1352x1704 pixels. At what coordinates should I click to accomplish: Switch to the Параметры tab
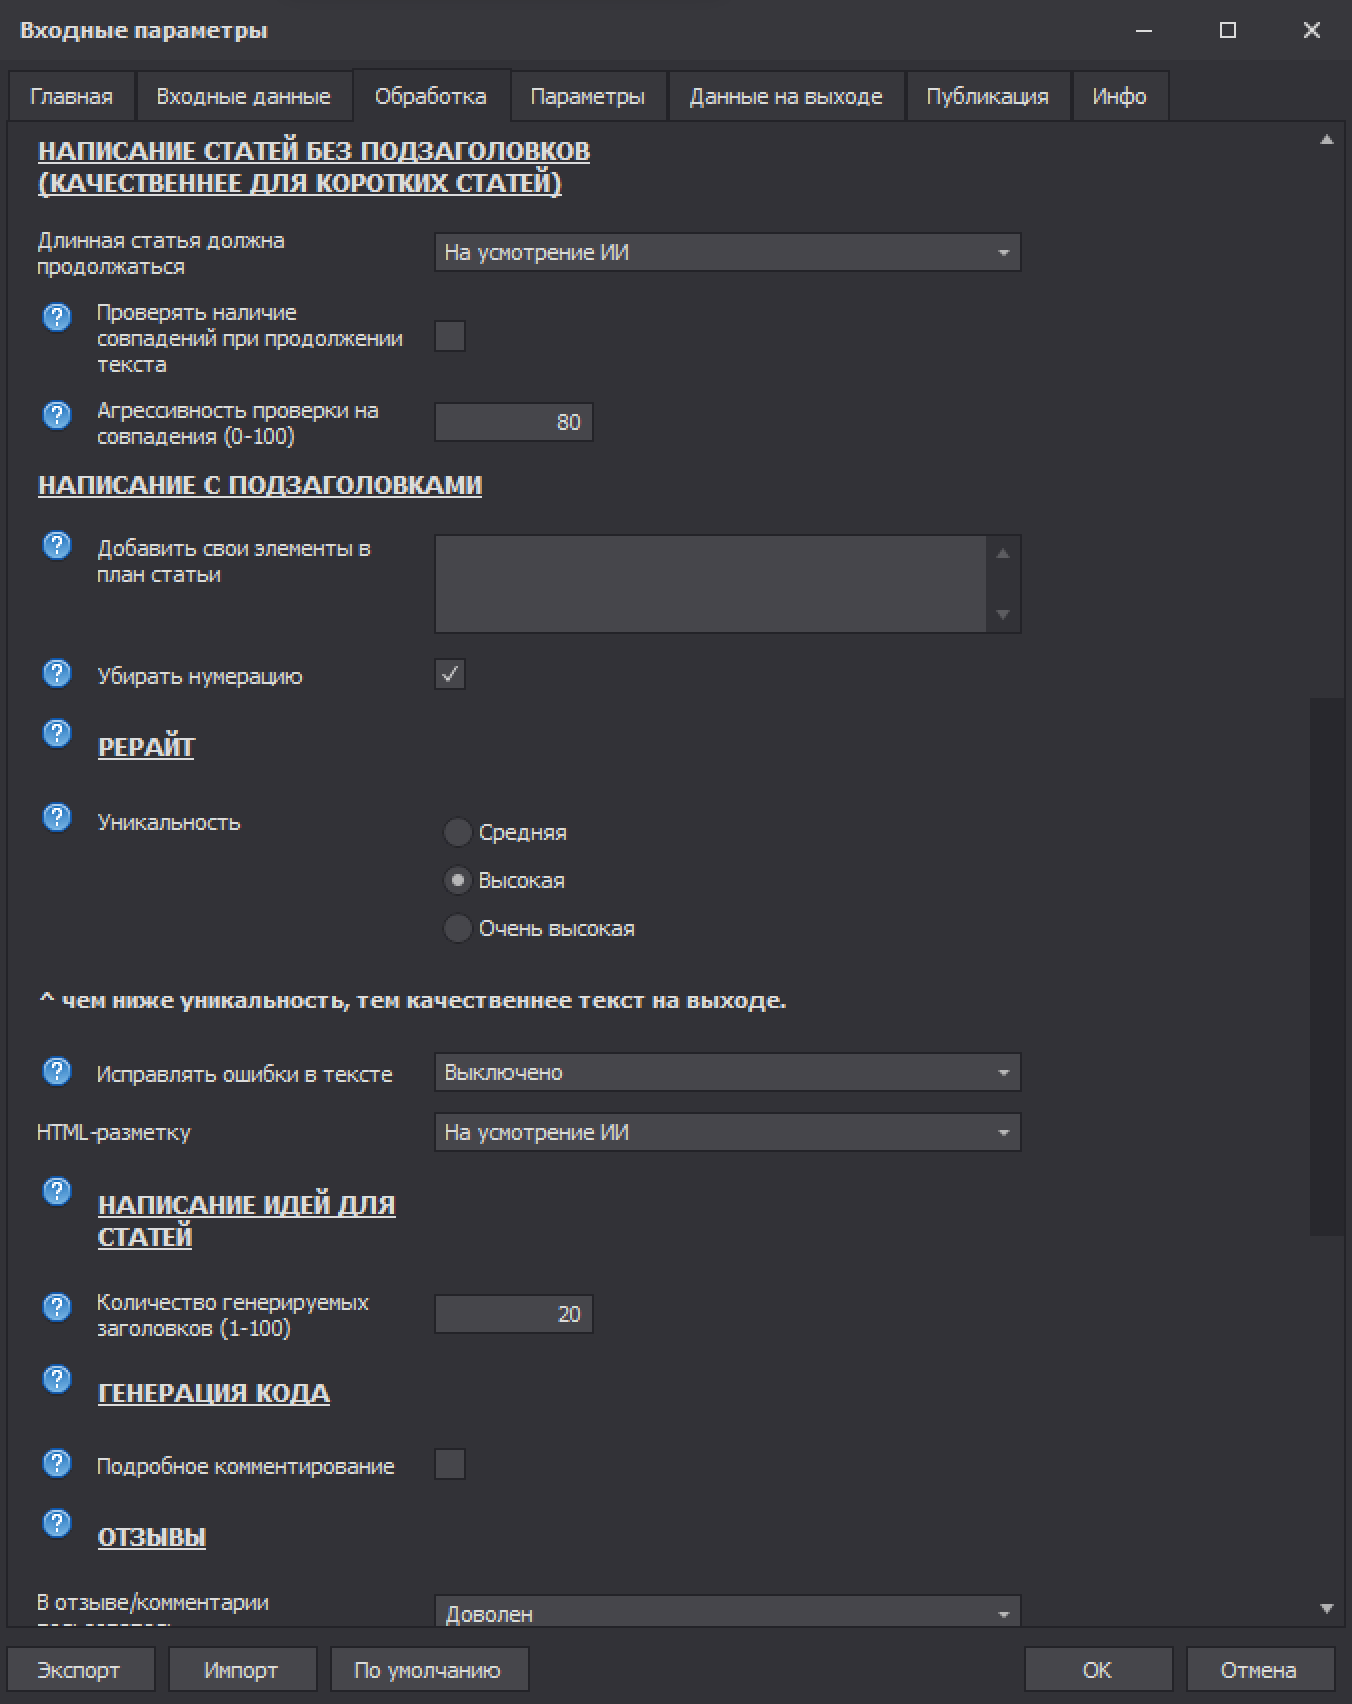[x=587, y=97]
